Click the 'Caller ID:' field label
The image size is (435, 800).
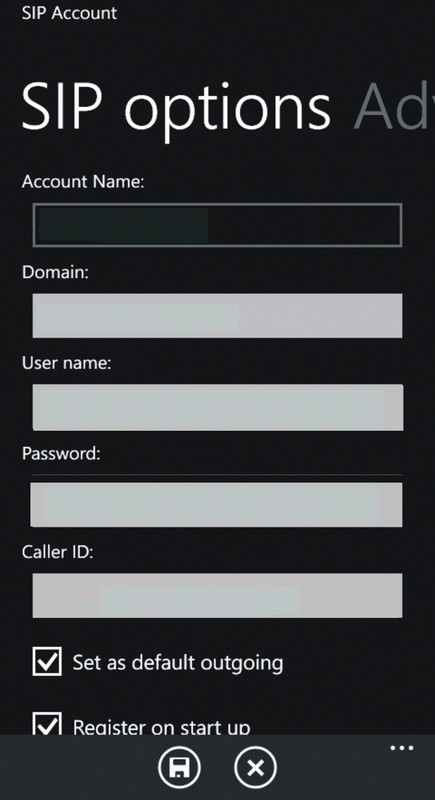click(x=58, y=552)
